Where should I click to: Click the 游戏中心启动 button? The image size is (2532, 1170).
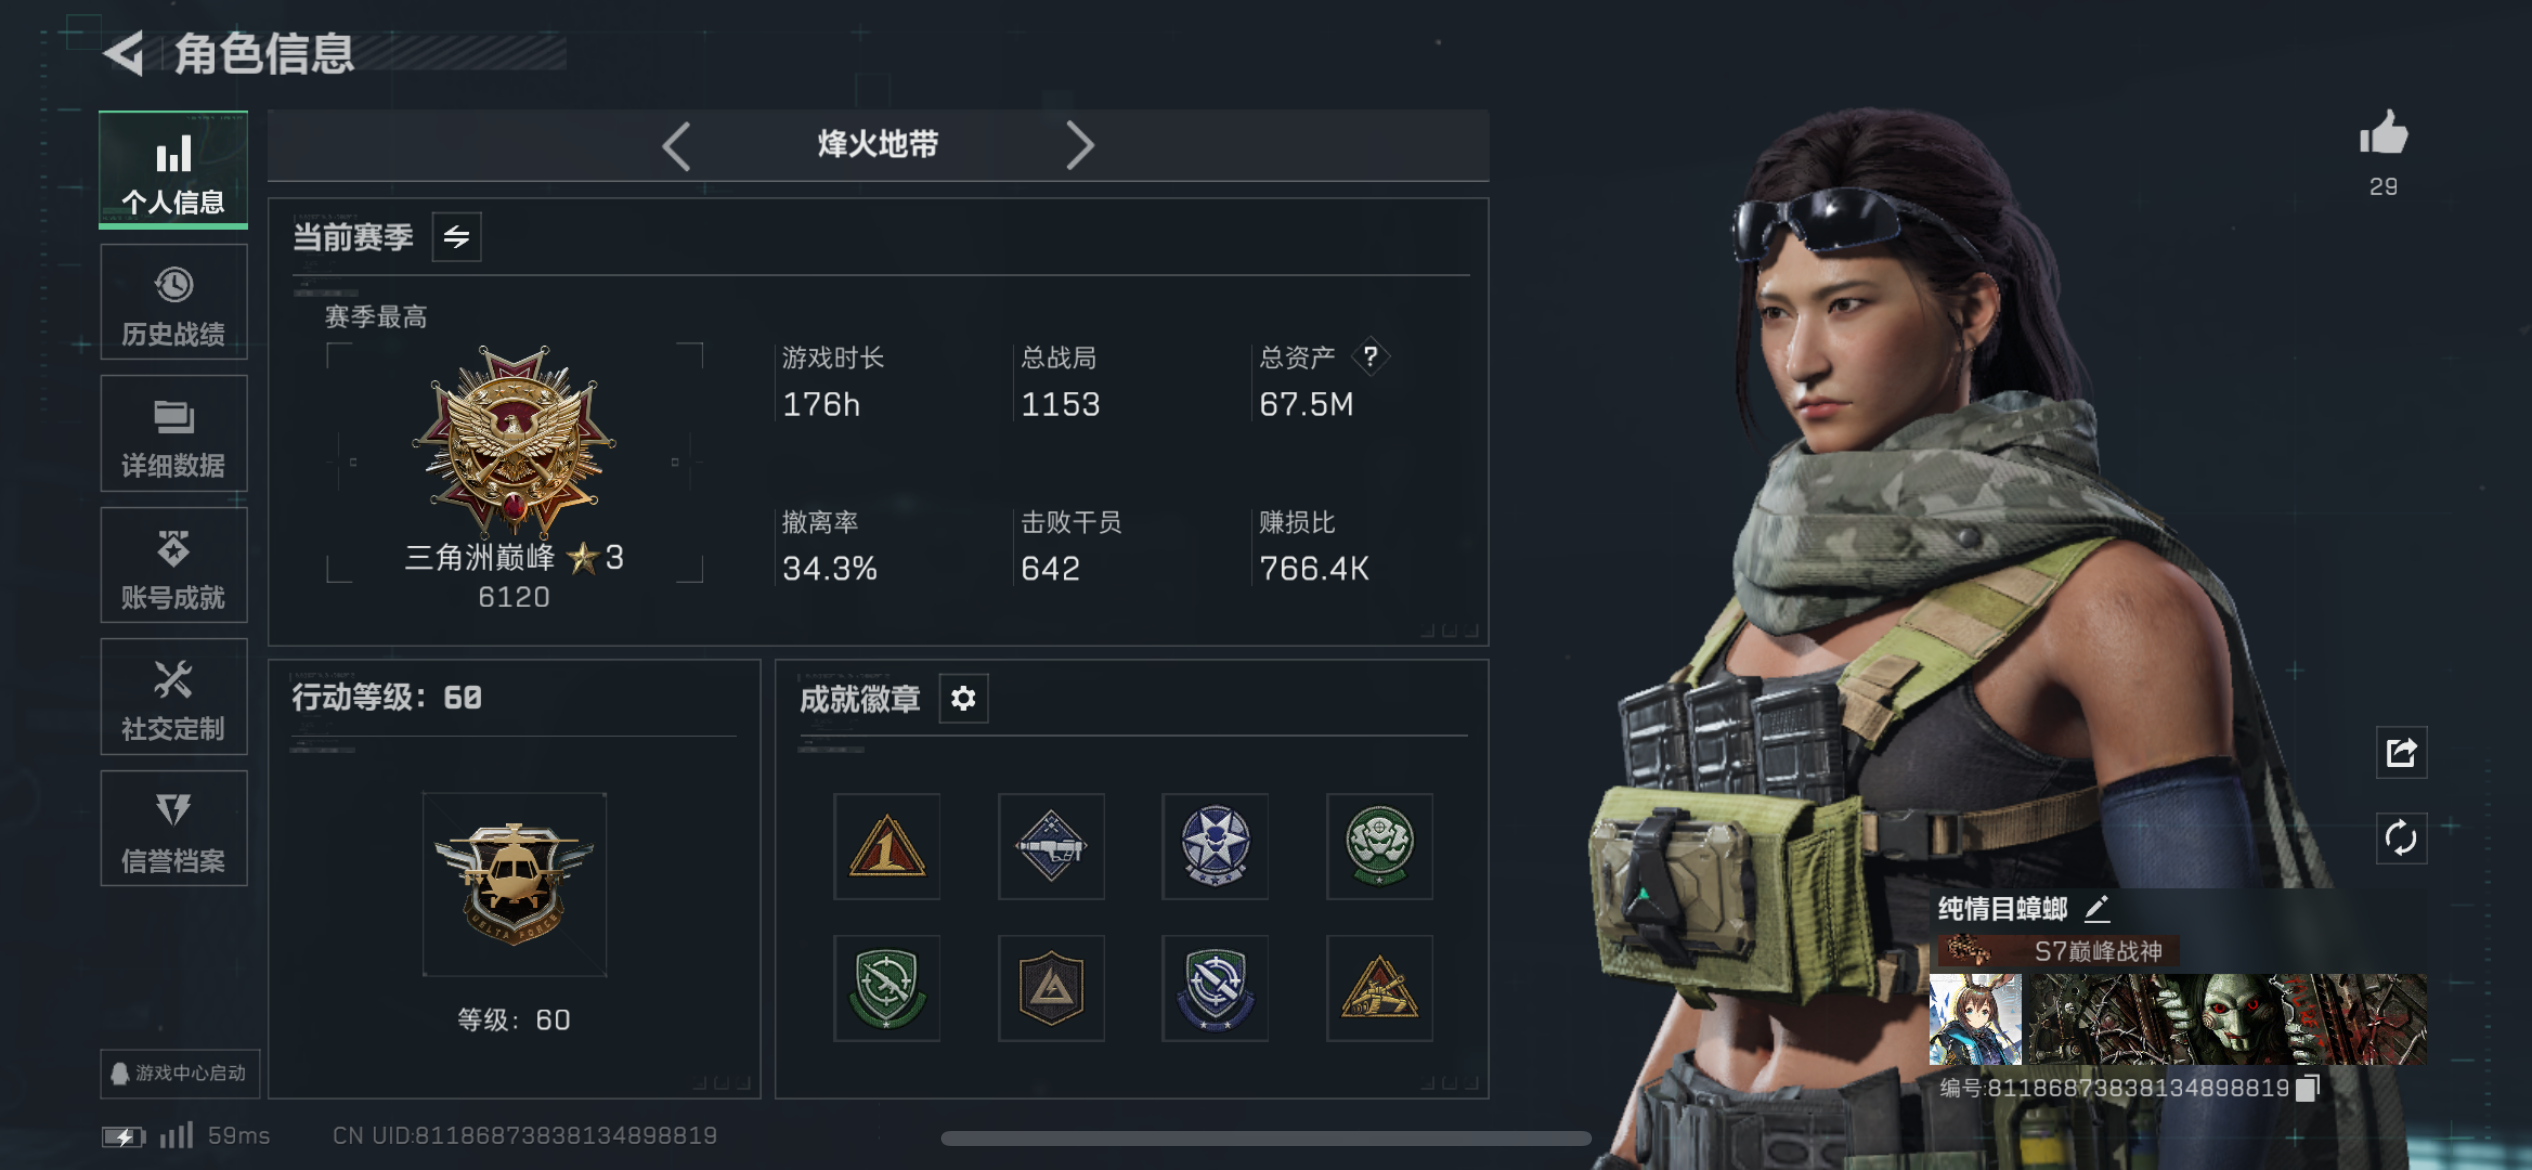180,1073
